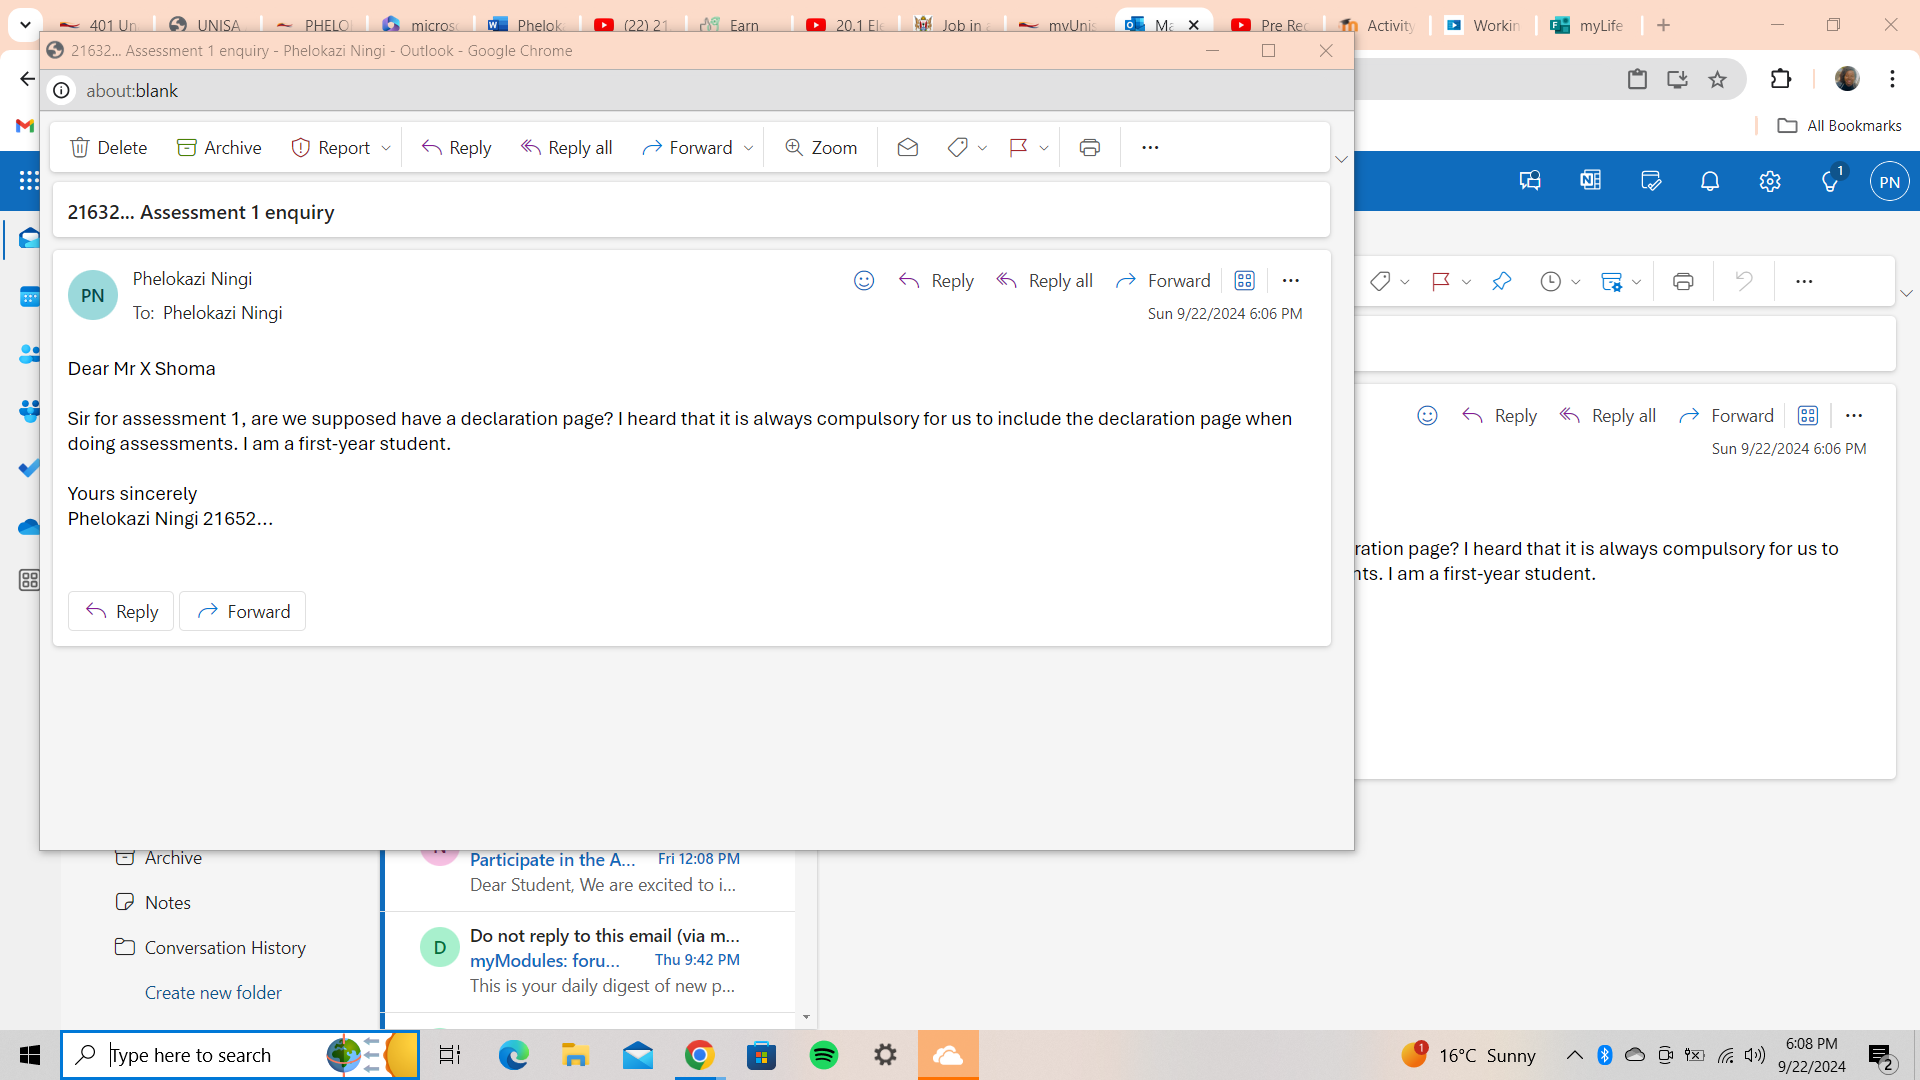Image resolution: width=1920 pixels, height=1080 pixels.
Task: Pin the email in the background window
Action: (1501, 281)
